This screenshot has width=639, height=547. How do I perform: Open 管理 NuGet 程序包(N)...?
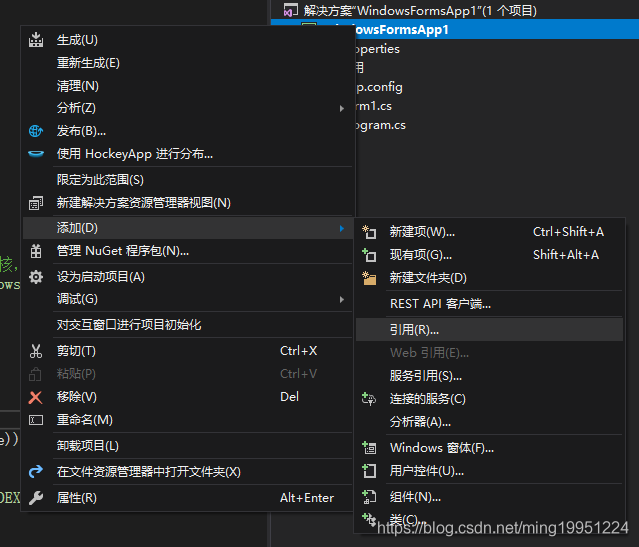click(187, 251)
